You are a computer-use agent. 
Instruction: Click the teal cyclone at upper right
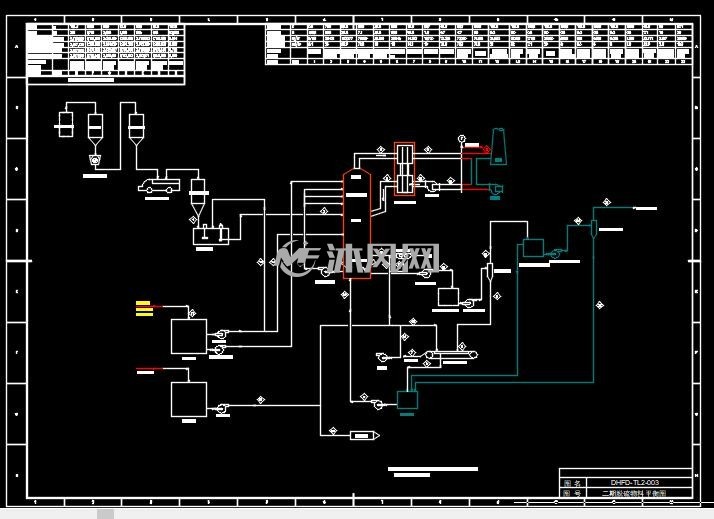593,229
